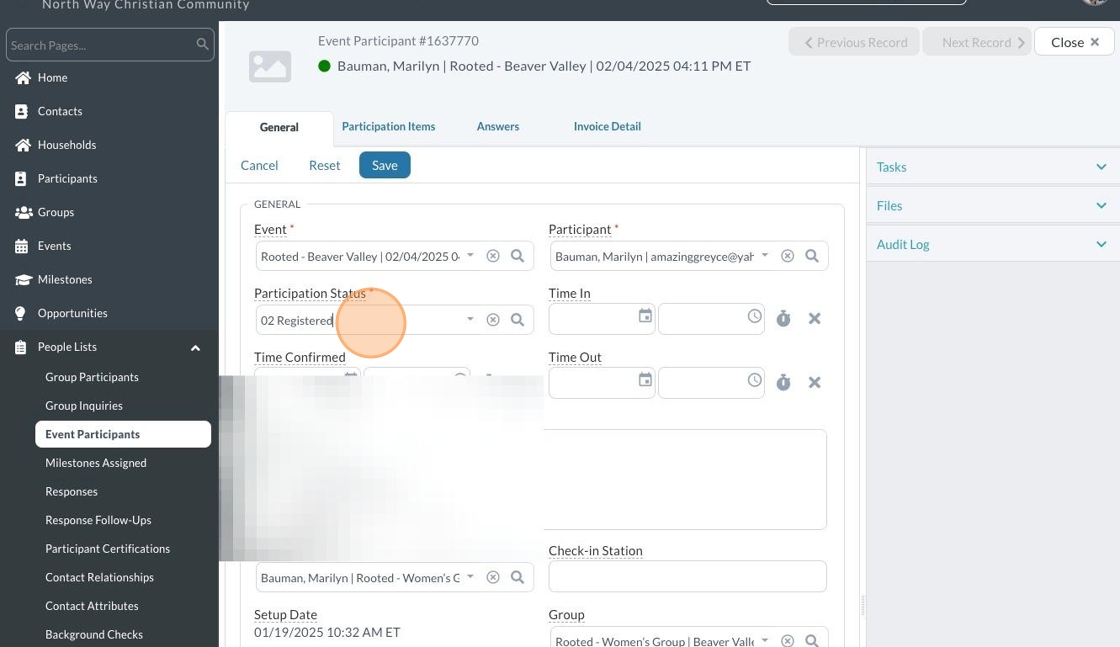
Task: Close the record view
Action: click(x=1074, y=42)
